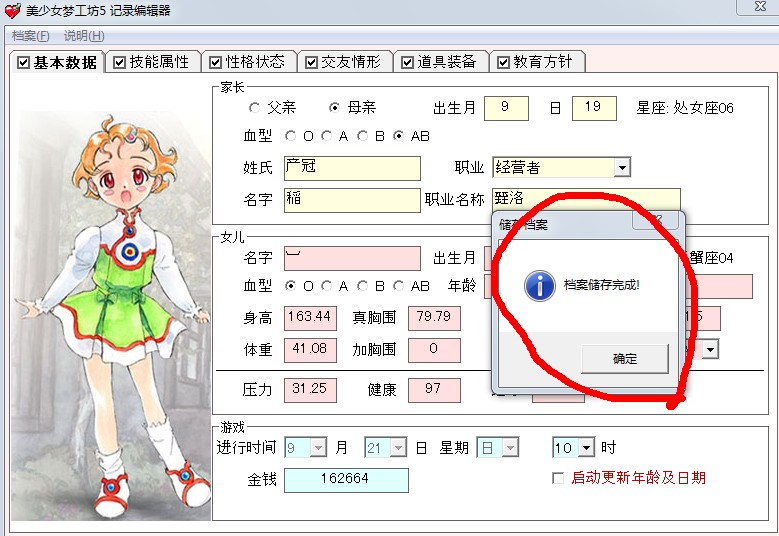Choose blood type A for the daughter
Screen dimensions: 779x536
pos(327,286)
